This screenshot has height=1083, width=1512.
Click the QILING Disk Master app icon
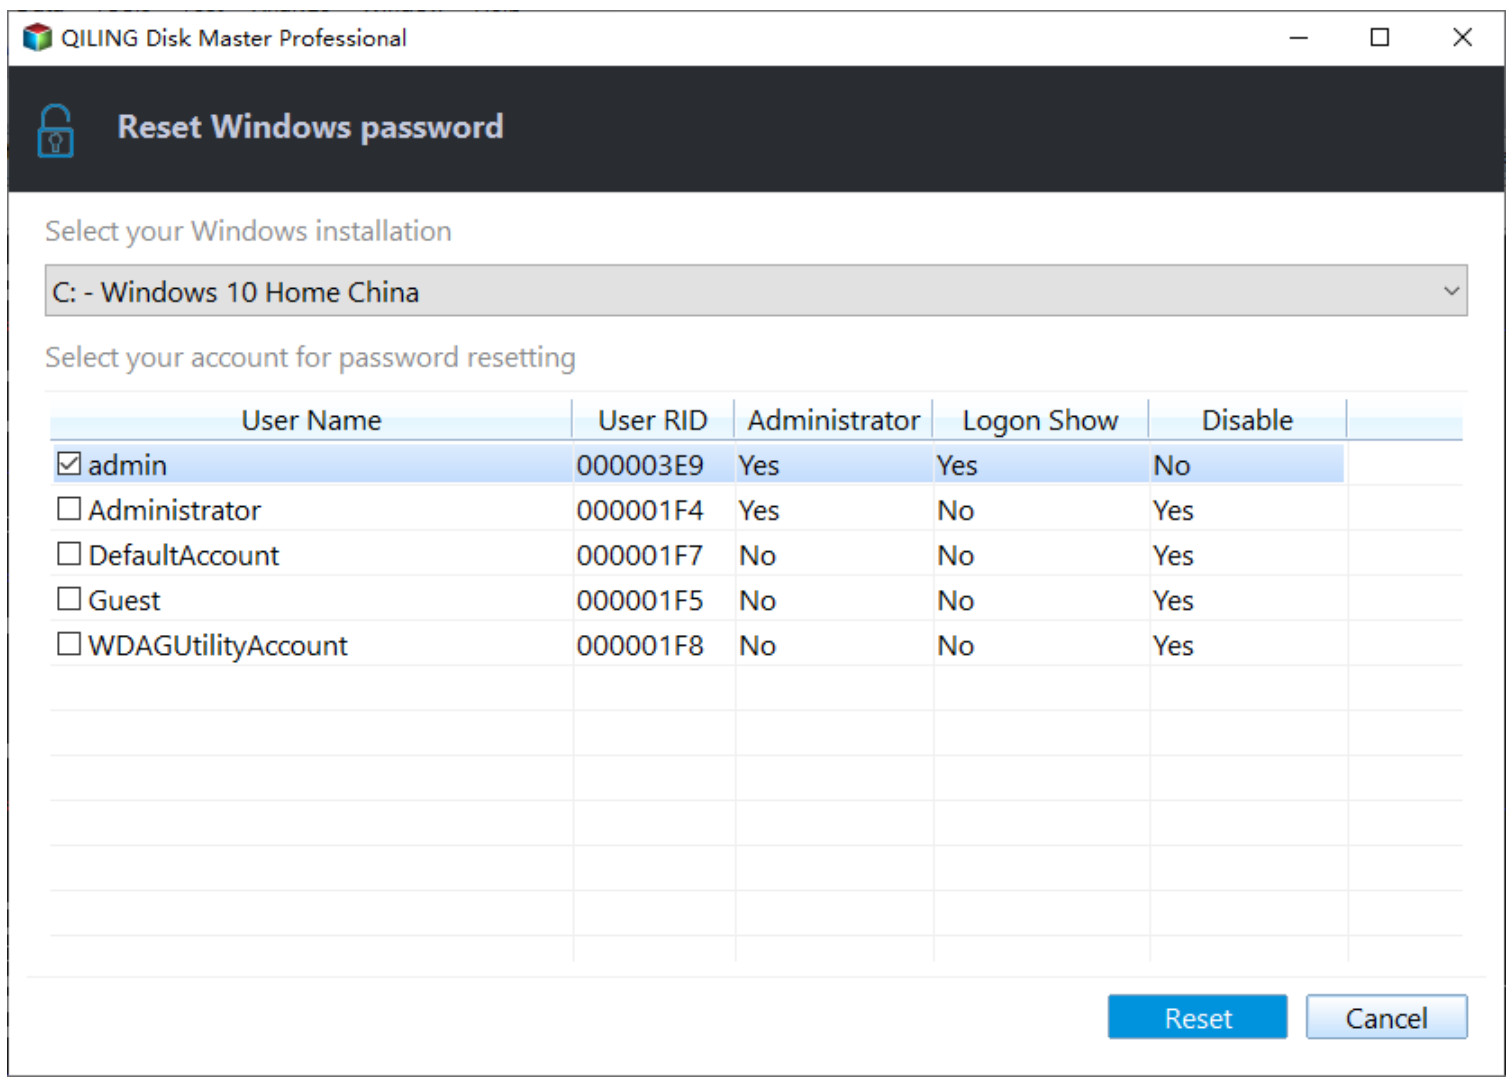click(37, 38)
